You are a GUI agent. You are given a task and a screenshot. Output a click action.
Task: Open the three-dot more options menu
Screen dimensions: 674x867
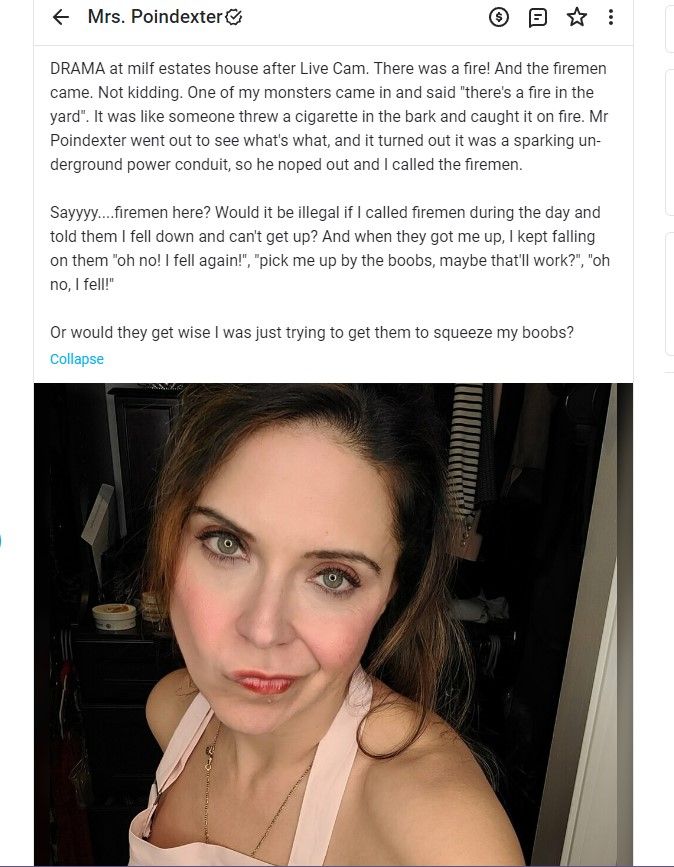[x=610, y=17]
